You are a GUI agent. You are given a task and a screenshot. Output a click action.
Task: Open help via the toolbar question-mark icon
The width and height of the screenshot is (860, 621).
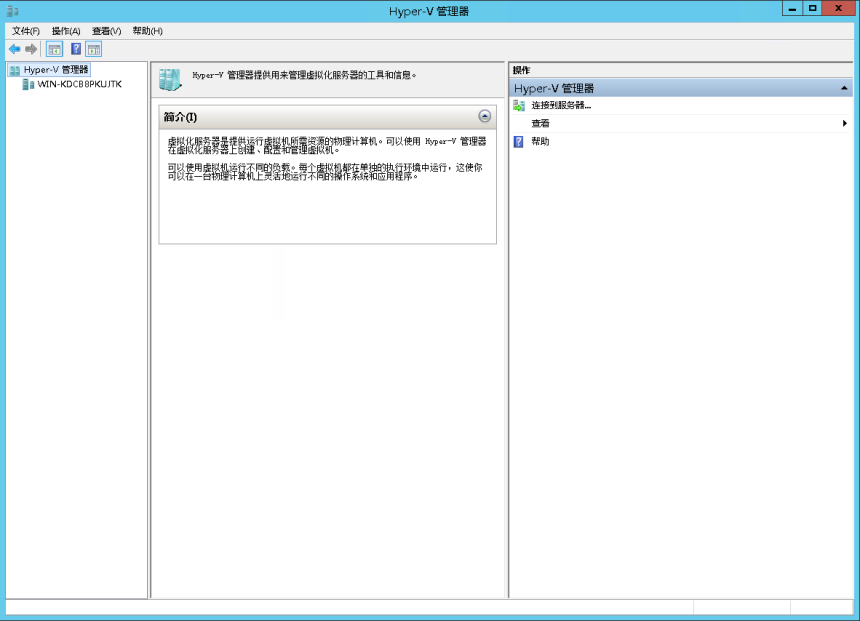[x=76, y=49]
